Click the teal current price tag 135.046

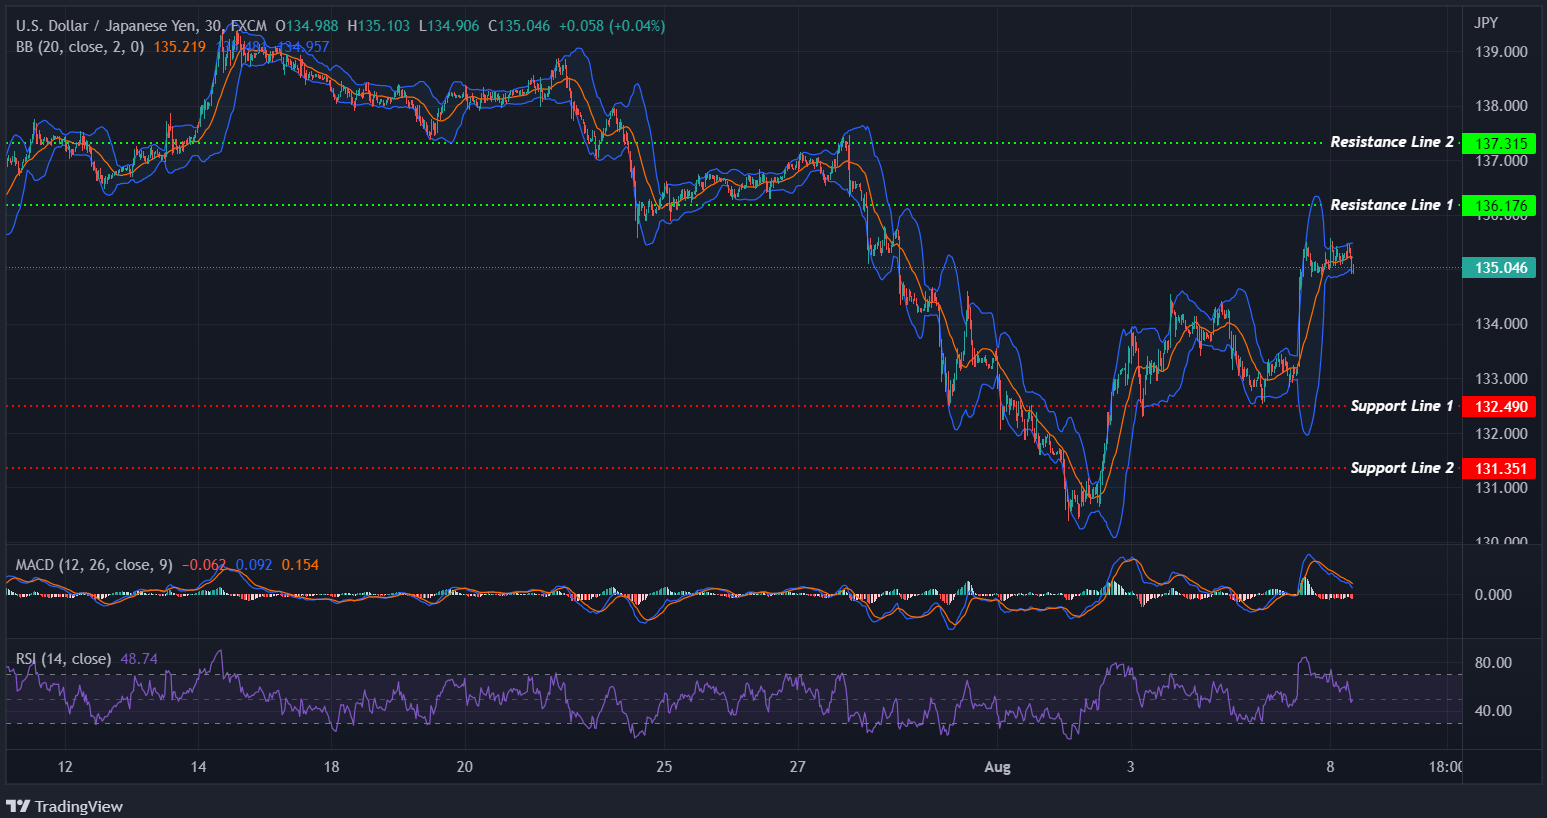[1498, 267]
